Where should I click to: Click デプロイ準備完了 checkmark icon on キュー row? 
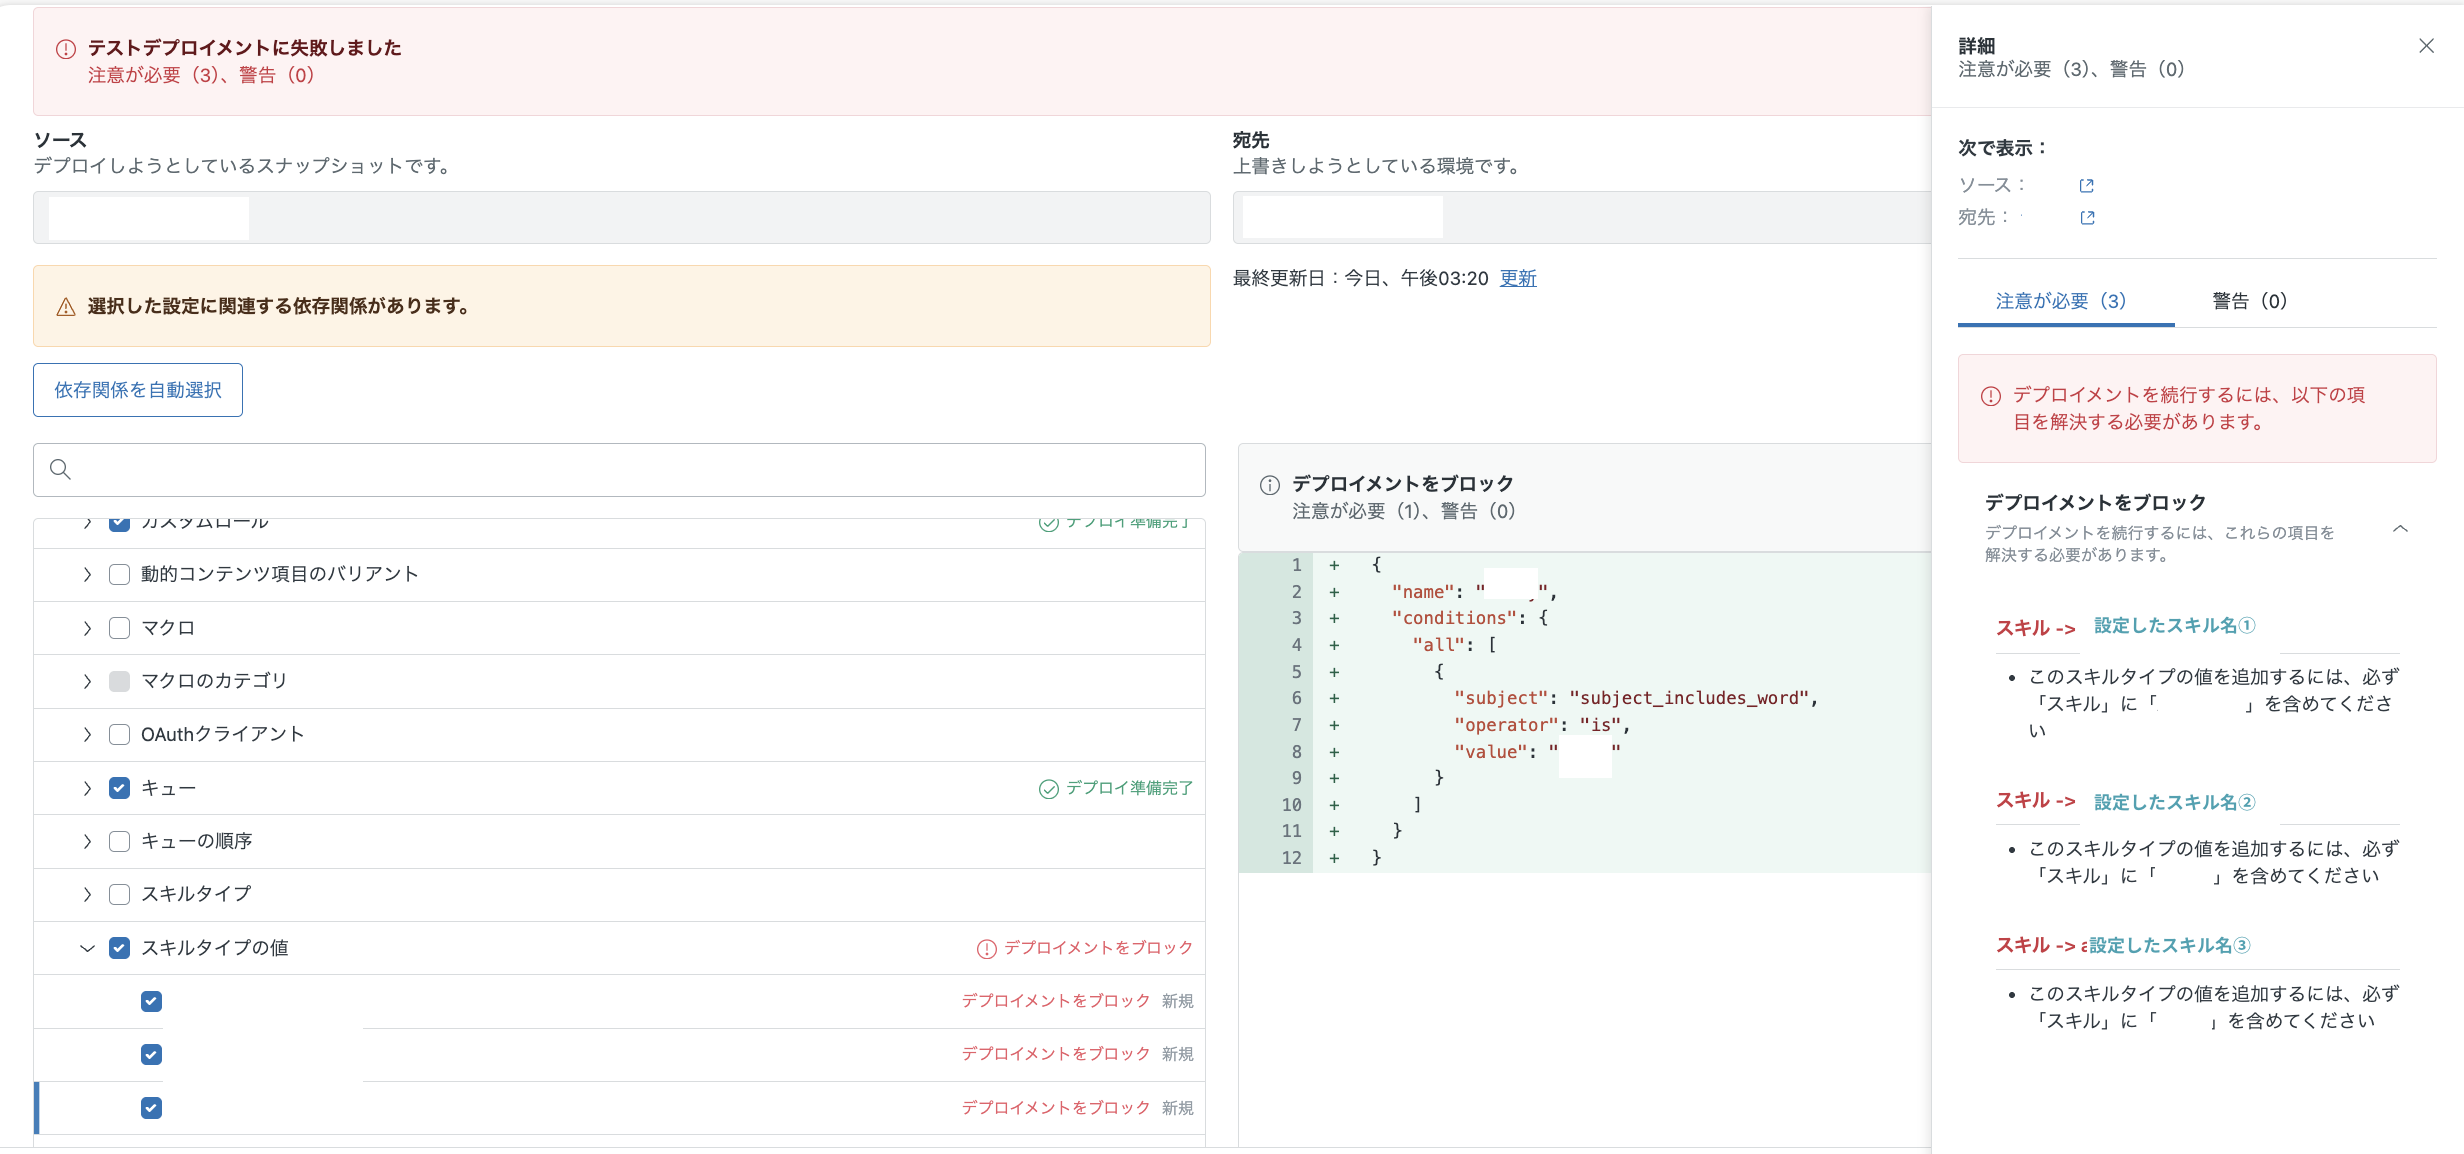tap(1048, 789)
